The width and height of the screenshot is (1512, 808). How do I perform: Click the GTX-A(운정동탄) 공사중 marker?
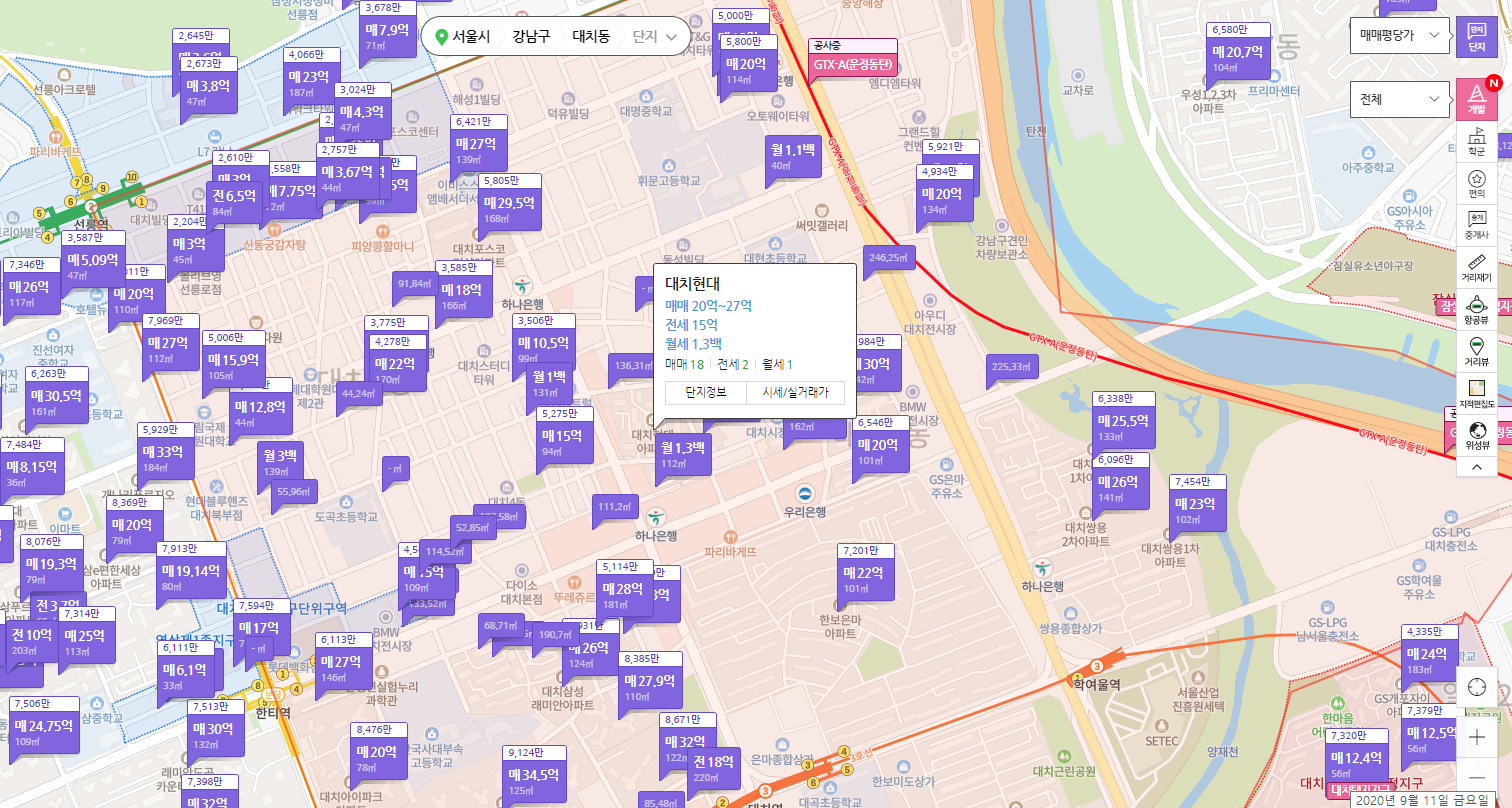coord(852,58)
